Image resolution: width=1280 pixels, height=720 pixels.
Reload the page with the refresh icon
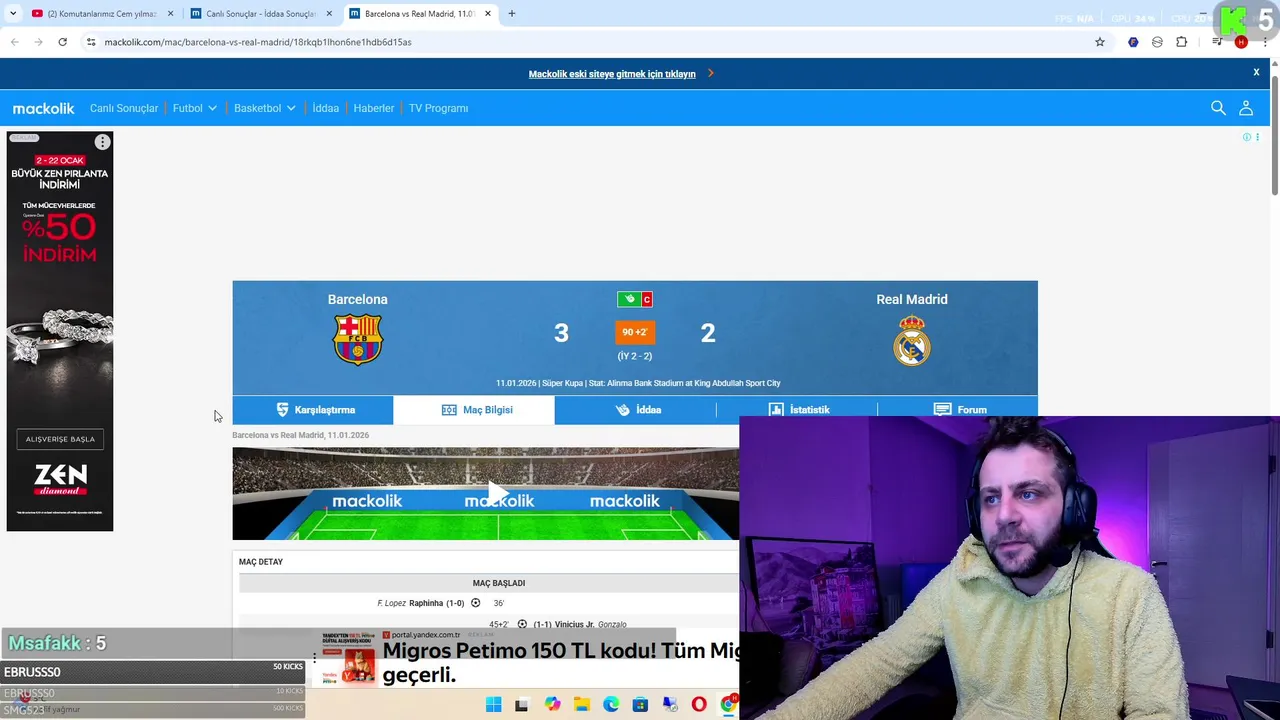click(x=62, y=42)
